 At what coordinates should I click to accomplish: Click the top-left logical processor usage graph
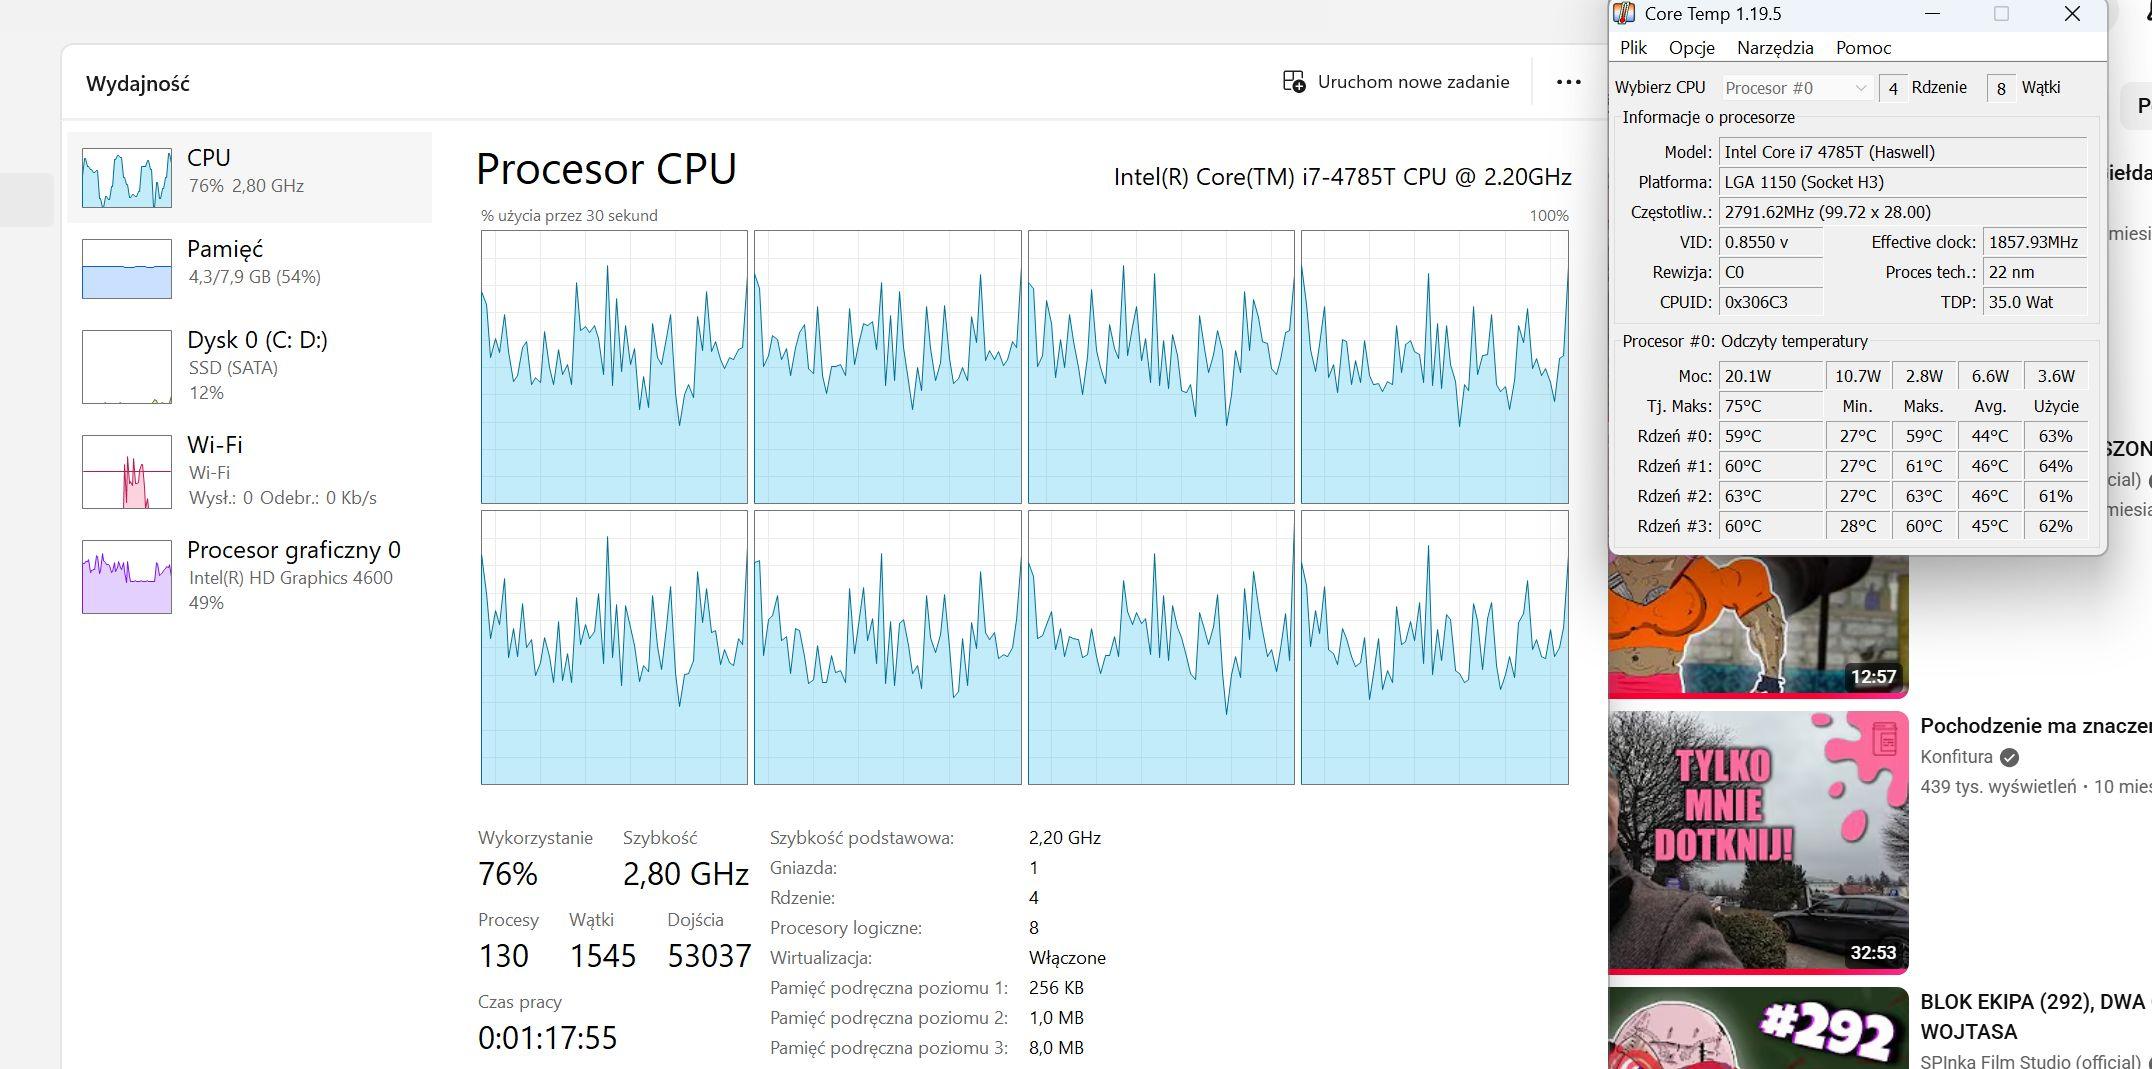tap(614, 367)
